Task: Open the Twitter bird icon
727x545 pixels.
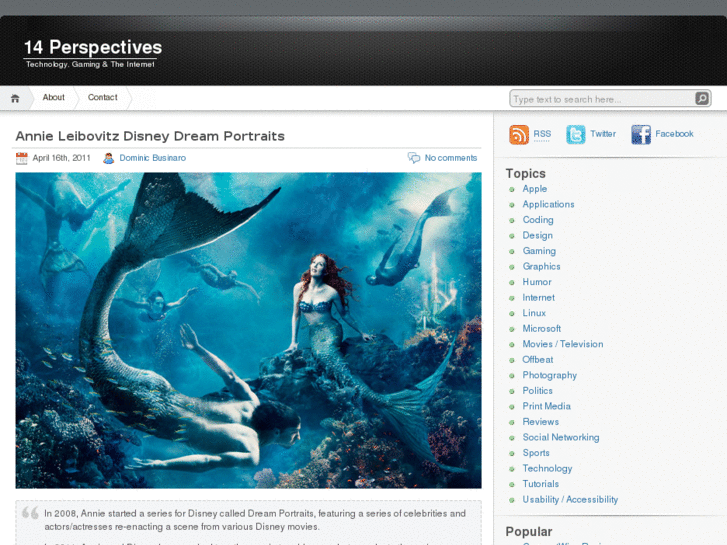Action: [576, 135]
